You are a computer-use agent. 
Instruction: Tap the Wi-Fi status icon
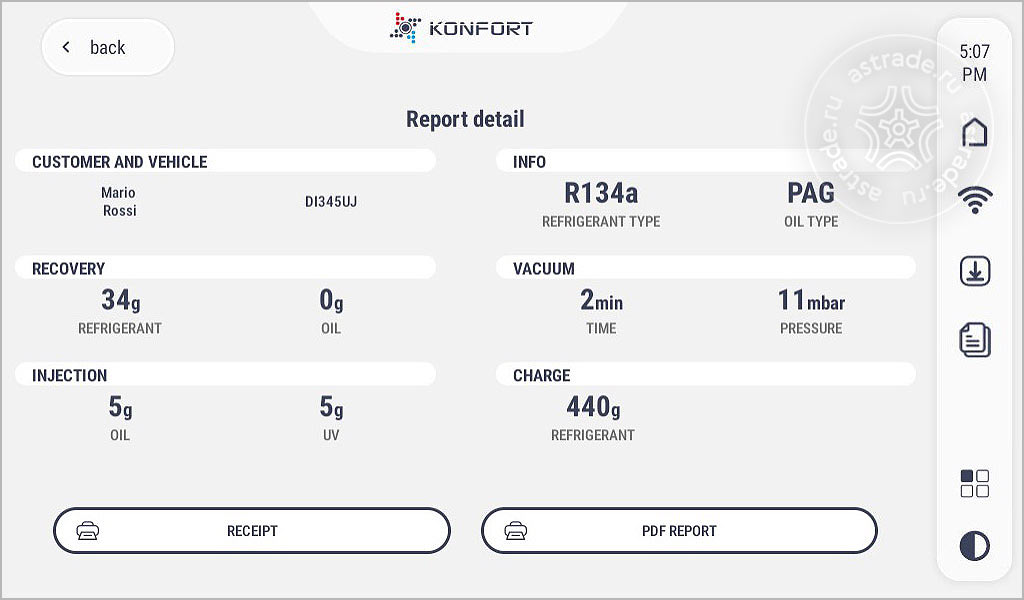974,200
